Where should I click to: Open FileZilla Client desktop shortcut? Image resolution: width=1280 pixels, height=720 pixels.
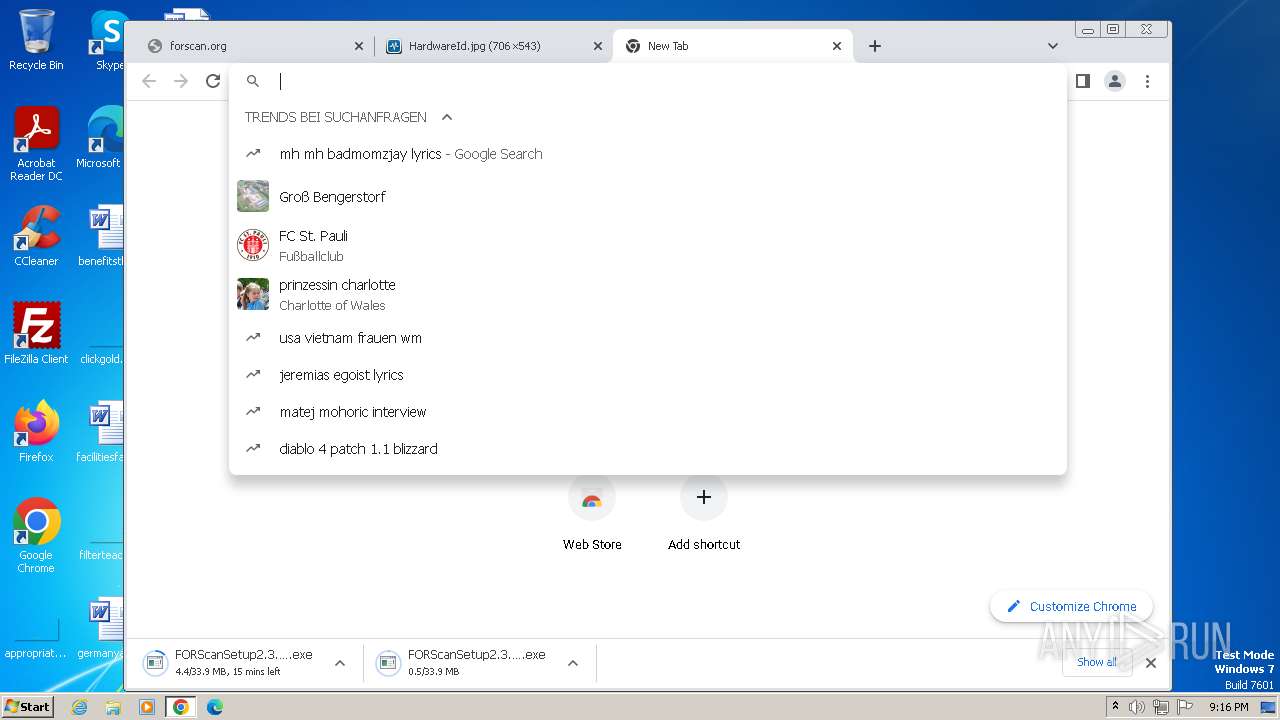pyautogui.click(x=36, y=333)
